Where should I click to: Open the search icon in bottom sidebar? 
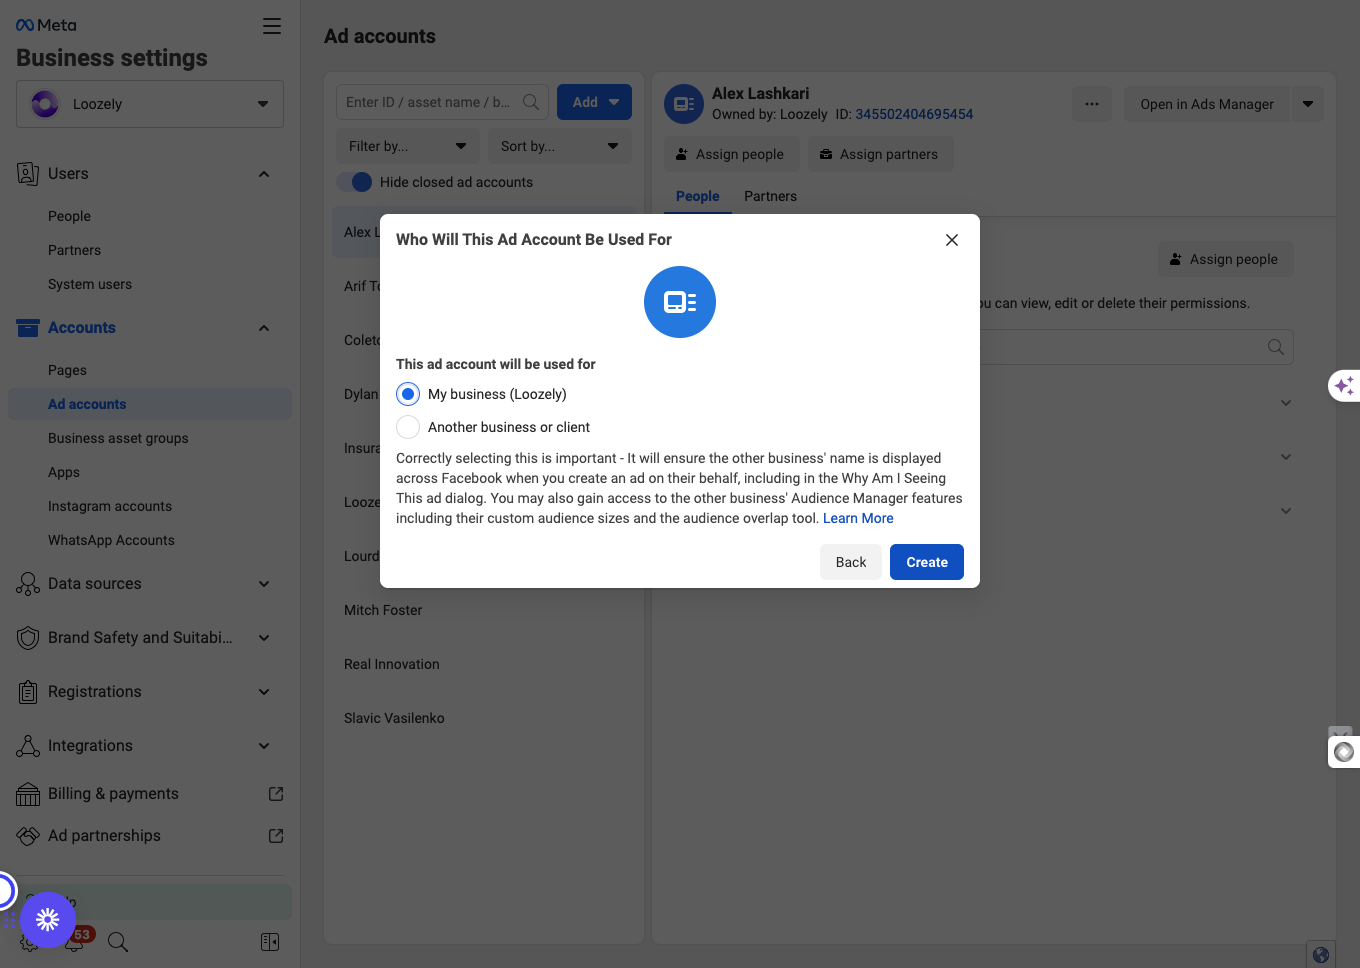pyautogui.click(x=118, y=942)
